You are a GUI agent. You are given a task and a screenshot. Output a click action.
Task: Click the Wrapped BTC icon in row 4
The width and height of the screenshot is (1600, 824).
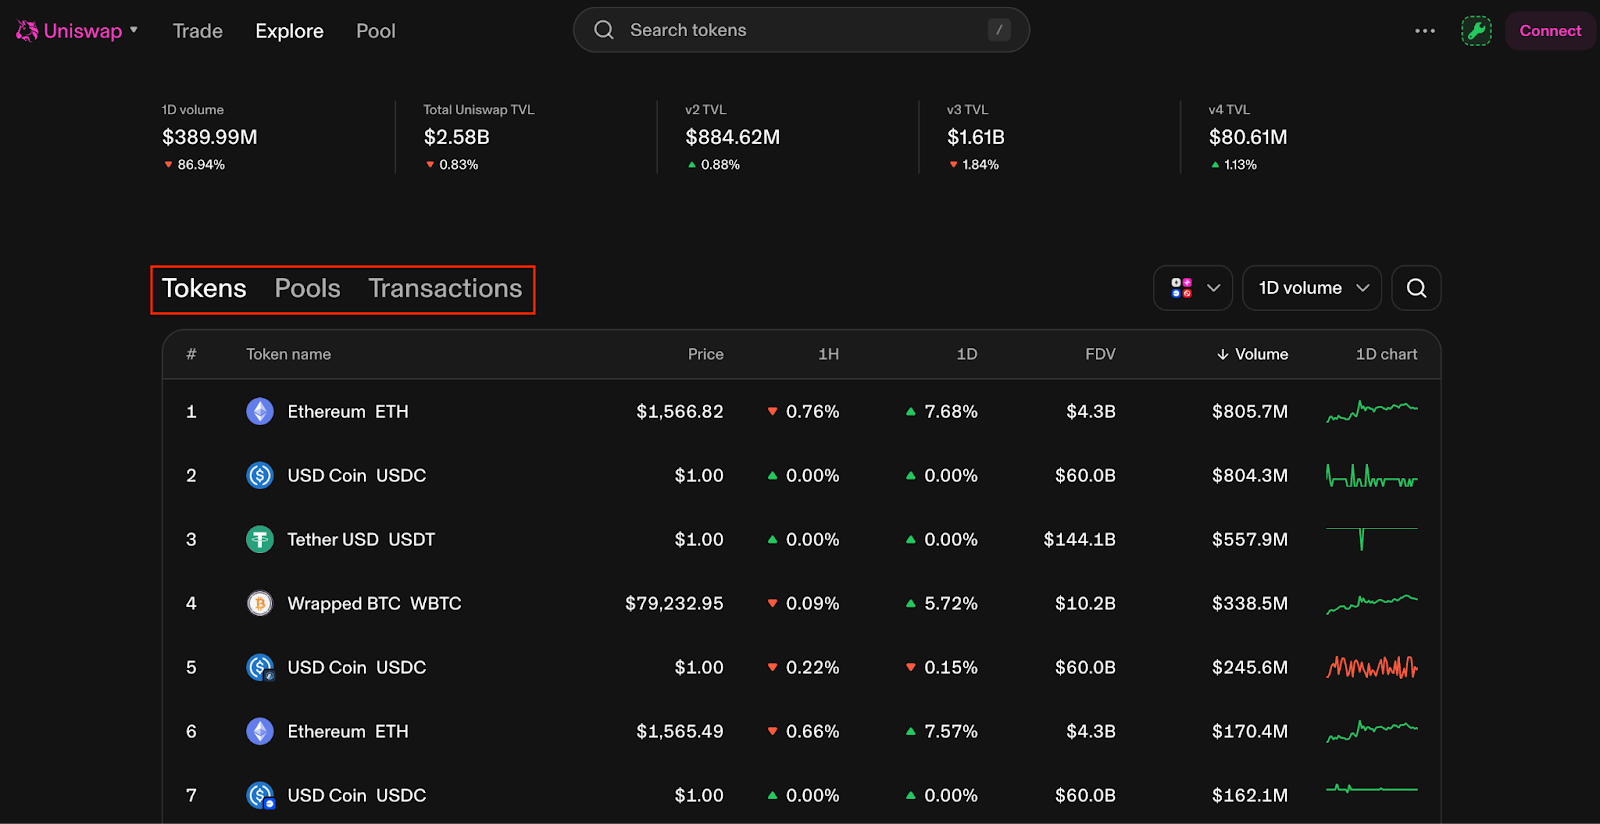pyautogui.click(x=260, y=603)
